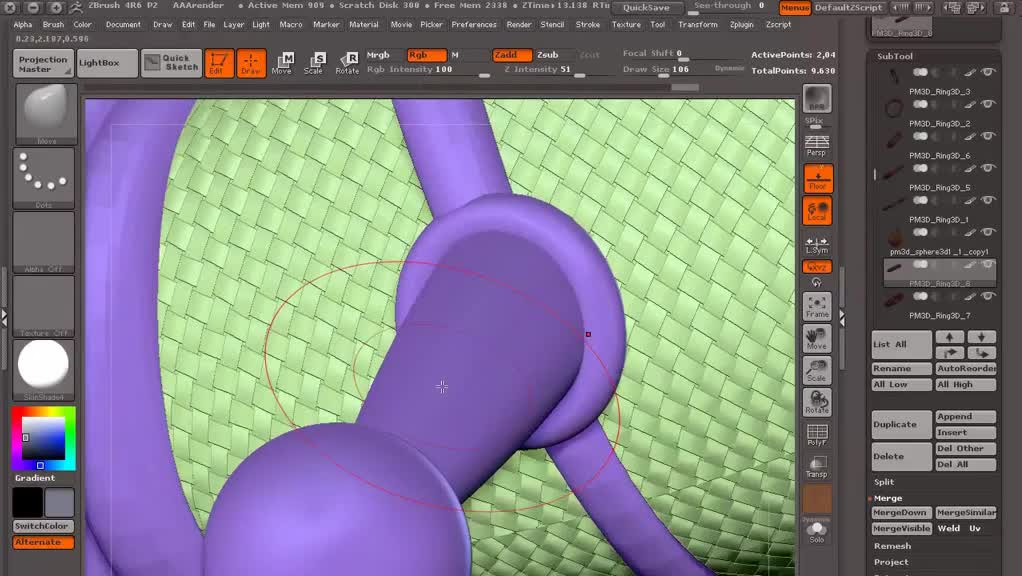Click the canvas Move navigation icon
Screen dimensions: 1022x576
(x=817, y=339)
